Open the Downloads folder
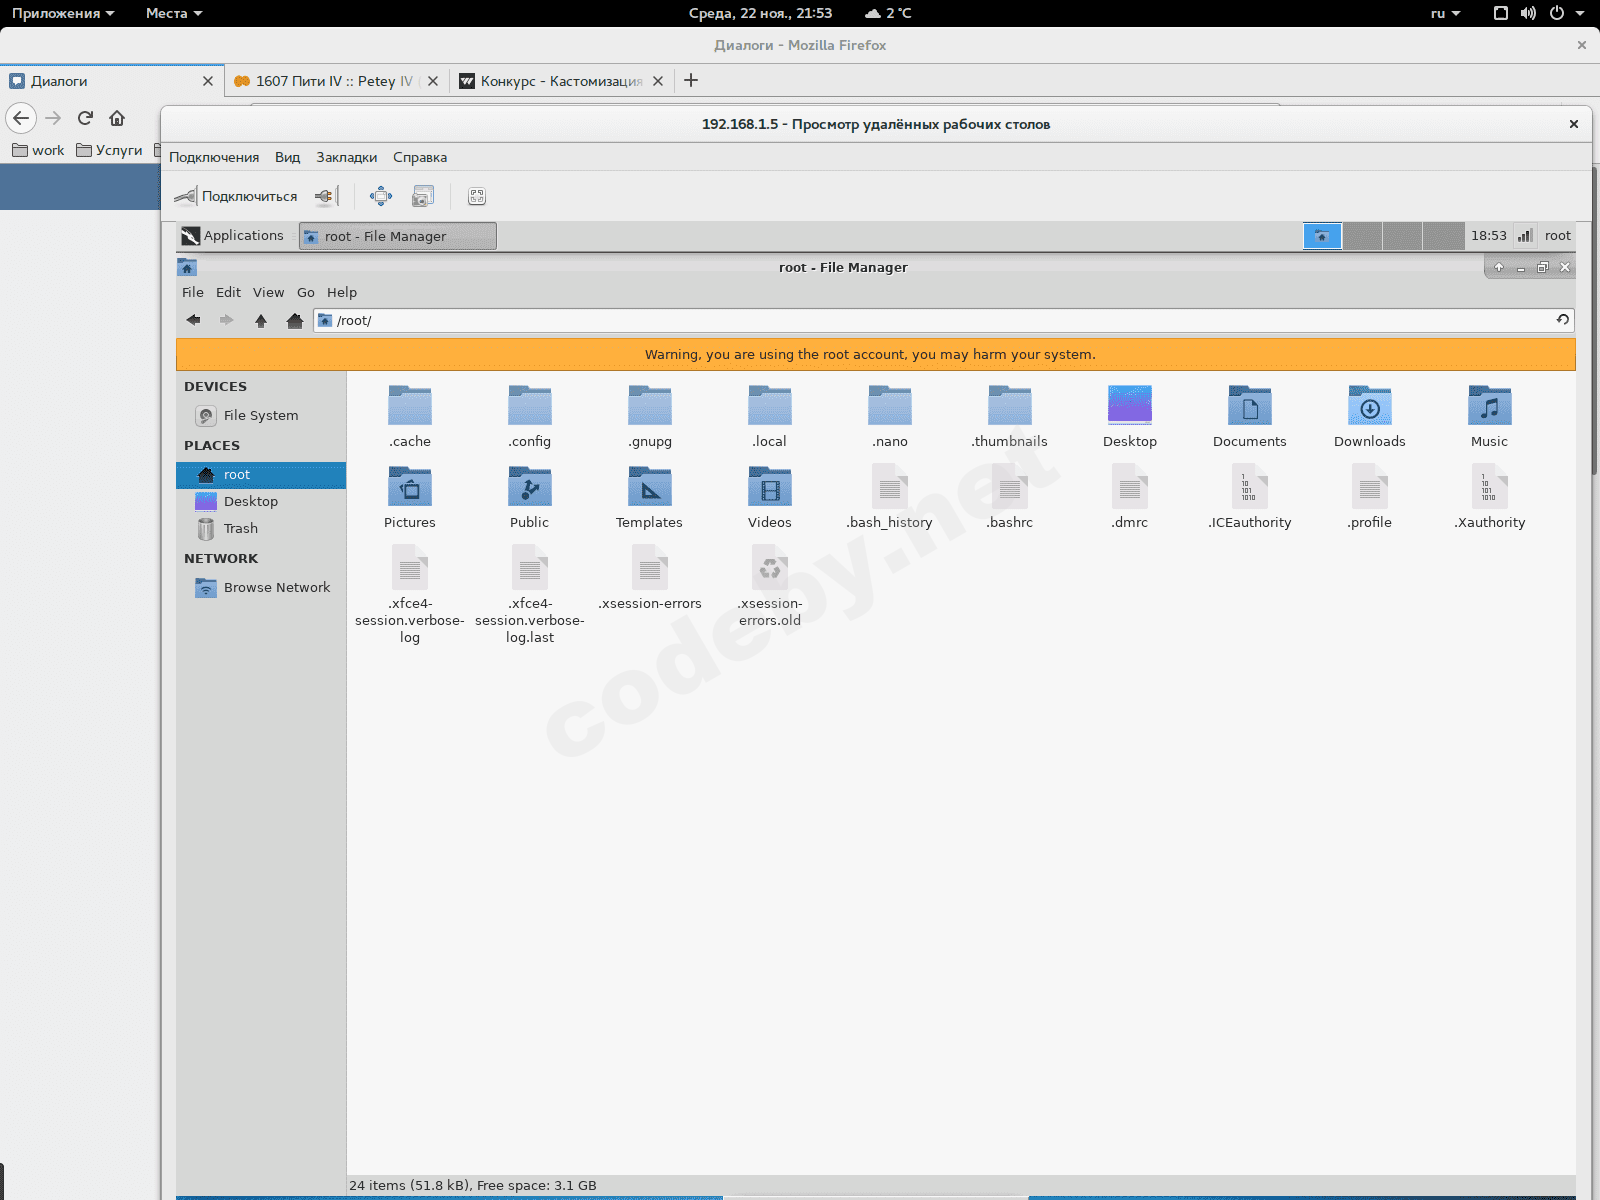Image resolution: width=1600 pixels, height=1200 pixels. [x=1369, y=416]
